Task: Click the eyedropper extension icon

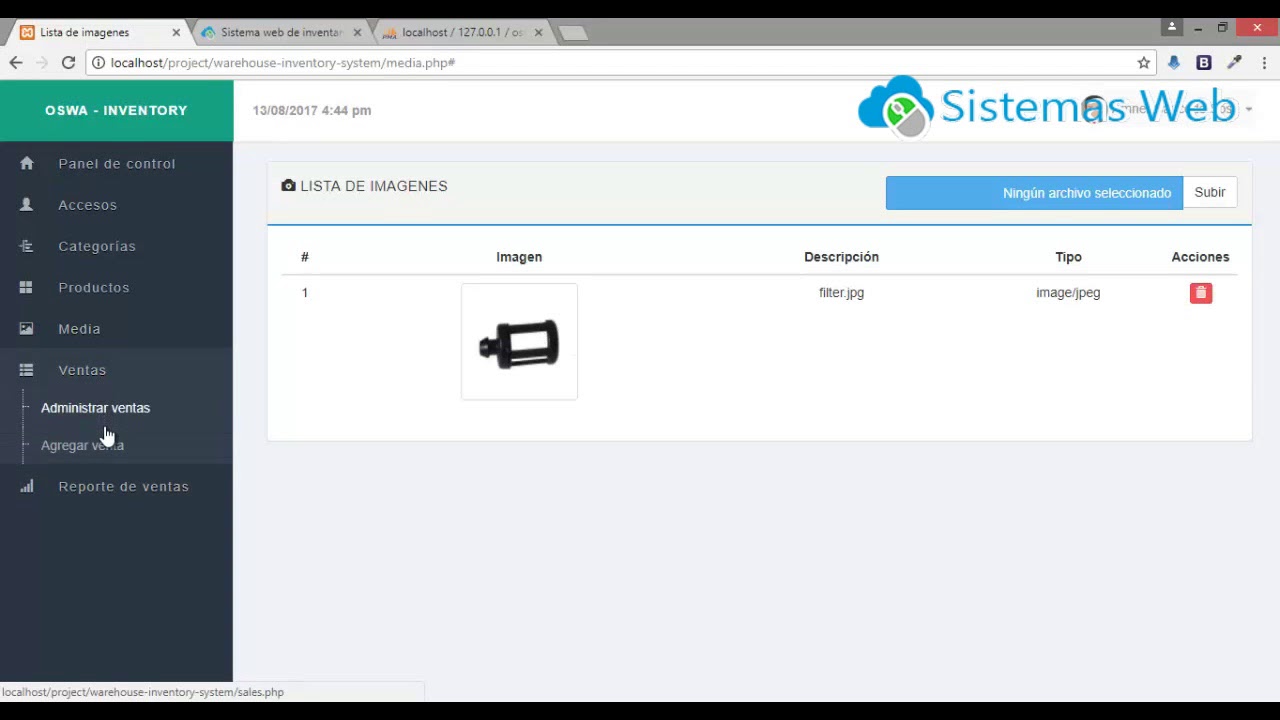Action: [1234, 62]
